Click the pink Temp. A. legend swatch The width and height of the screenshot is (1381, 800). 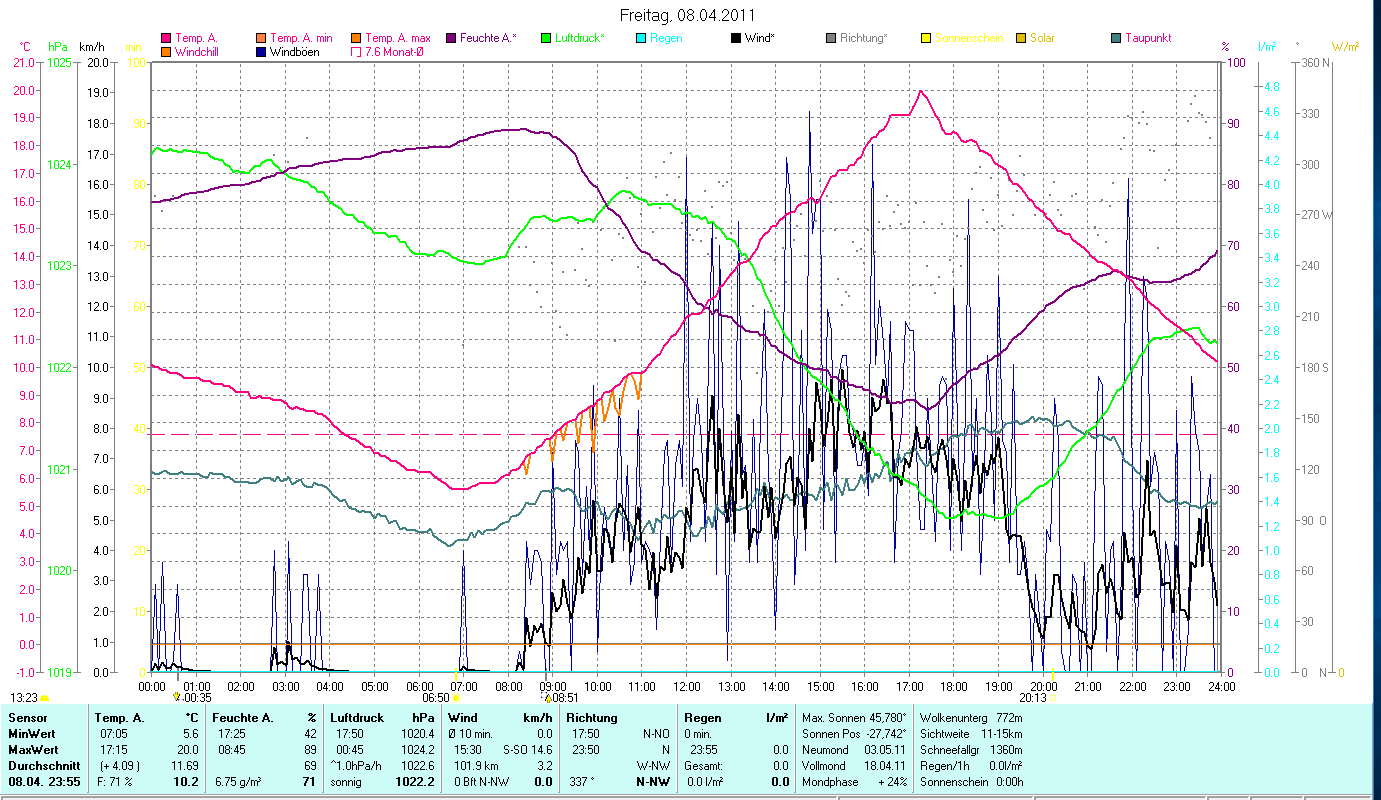(167, 38)
